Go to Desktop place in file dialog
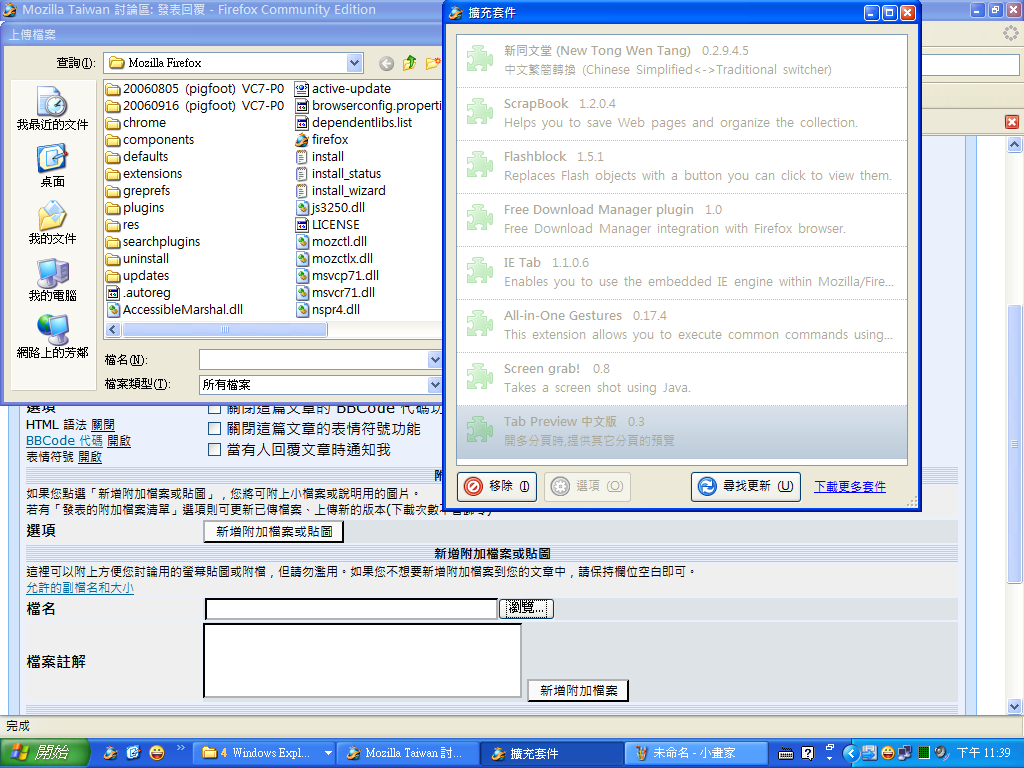Image resolution: width=1024 pixels, height=768 pixels. click(x=52, y=166)
